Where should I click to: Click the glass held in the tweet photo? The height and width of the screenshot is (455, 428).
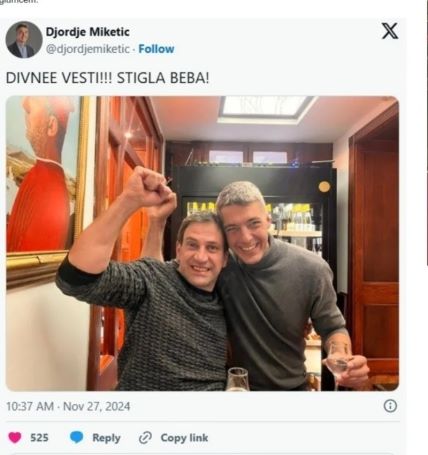point(337,363)
